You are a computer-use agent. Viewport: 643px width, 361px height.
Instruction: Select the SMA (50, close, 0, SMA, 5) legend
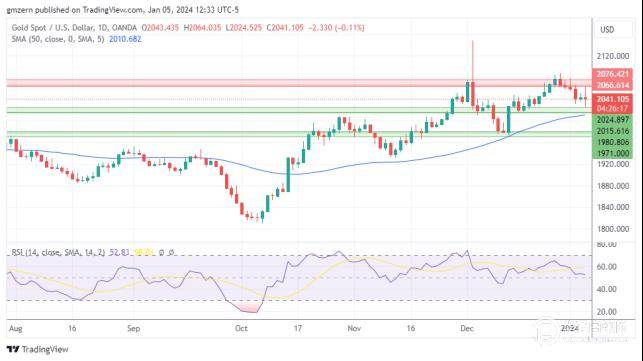click(58, 39)
